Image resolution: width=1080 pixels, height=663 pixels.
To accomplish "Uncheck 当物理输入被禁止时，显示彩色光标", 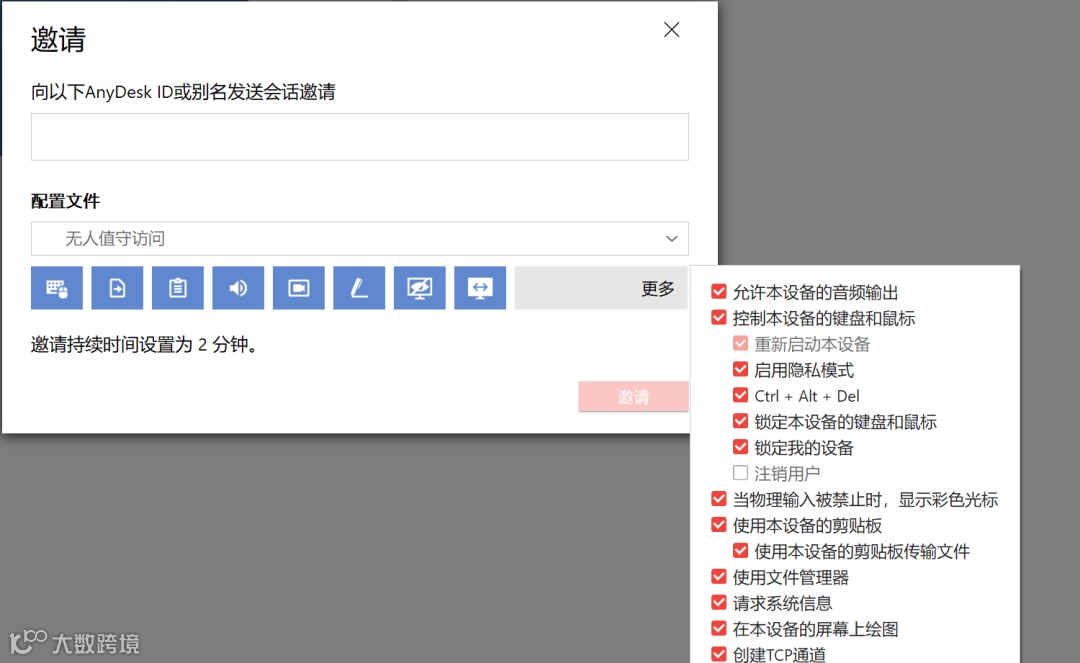I will click(718, 499).
